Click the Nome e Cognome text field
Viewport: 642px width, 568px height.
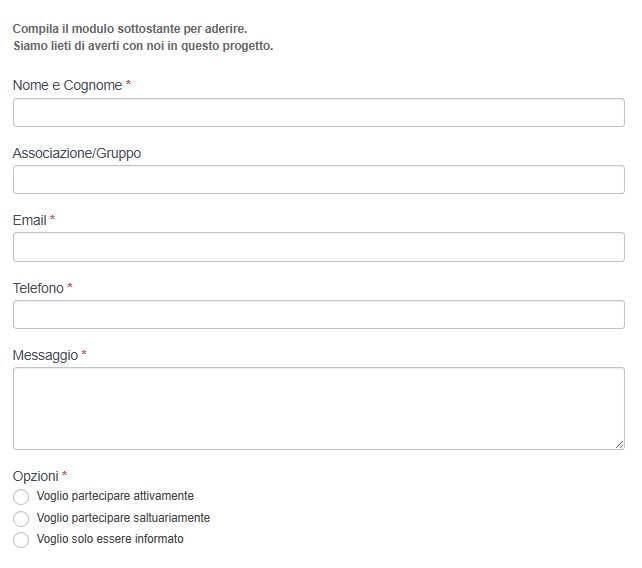319,112
